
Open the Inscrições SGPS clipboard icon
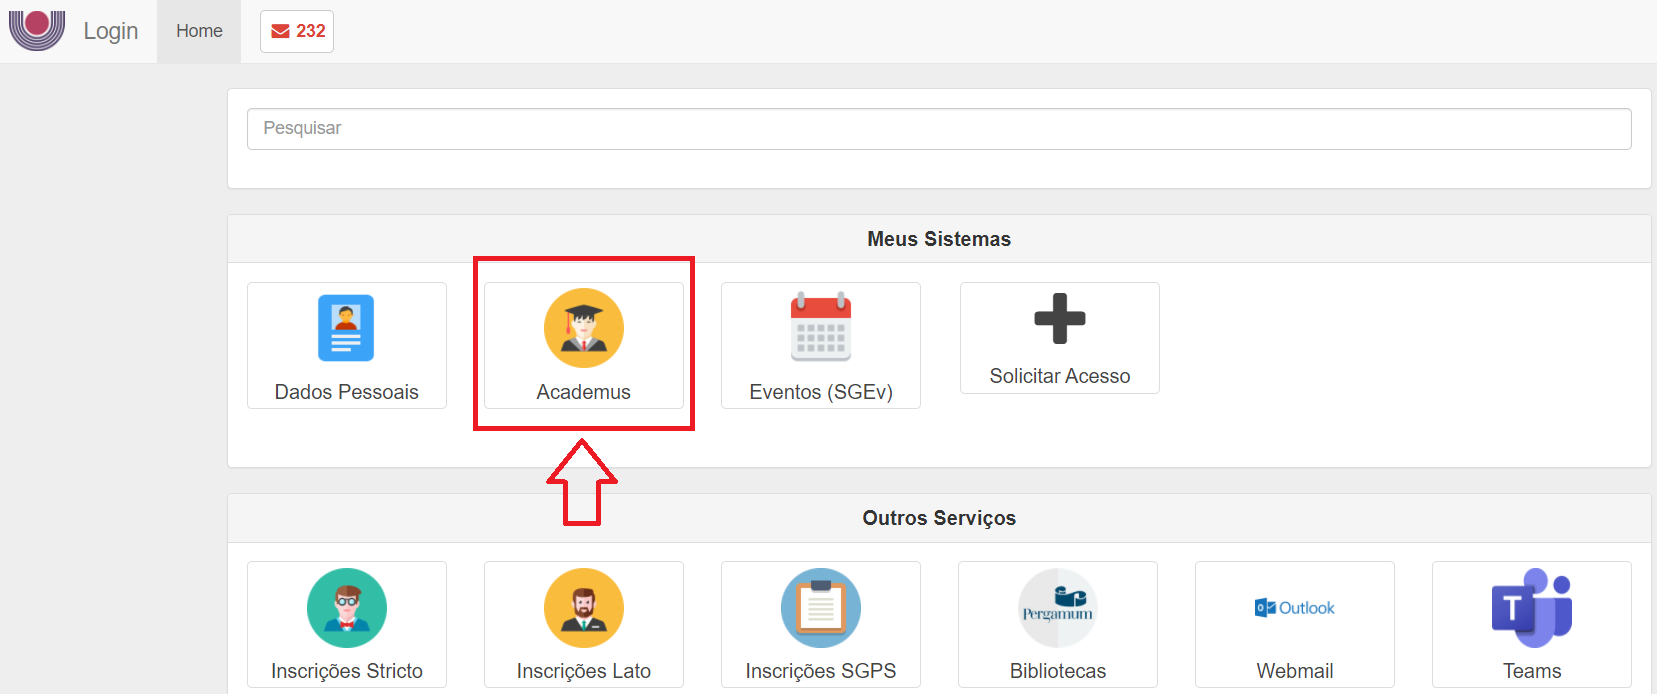820,608
